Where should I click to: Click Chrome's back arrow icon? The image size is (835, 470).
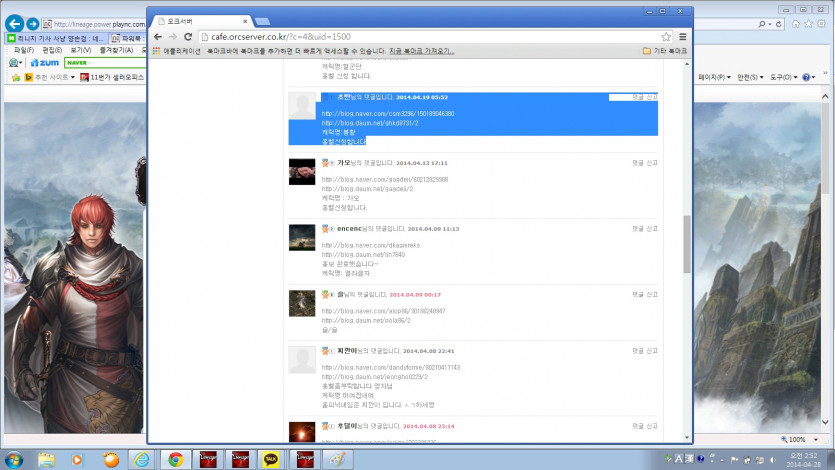(158, 36)
